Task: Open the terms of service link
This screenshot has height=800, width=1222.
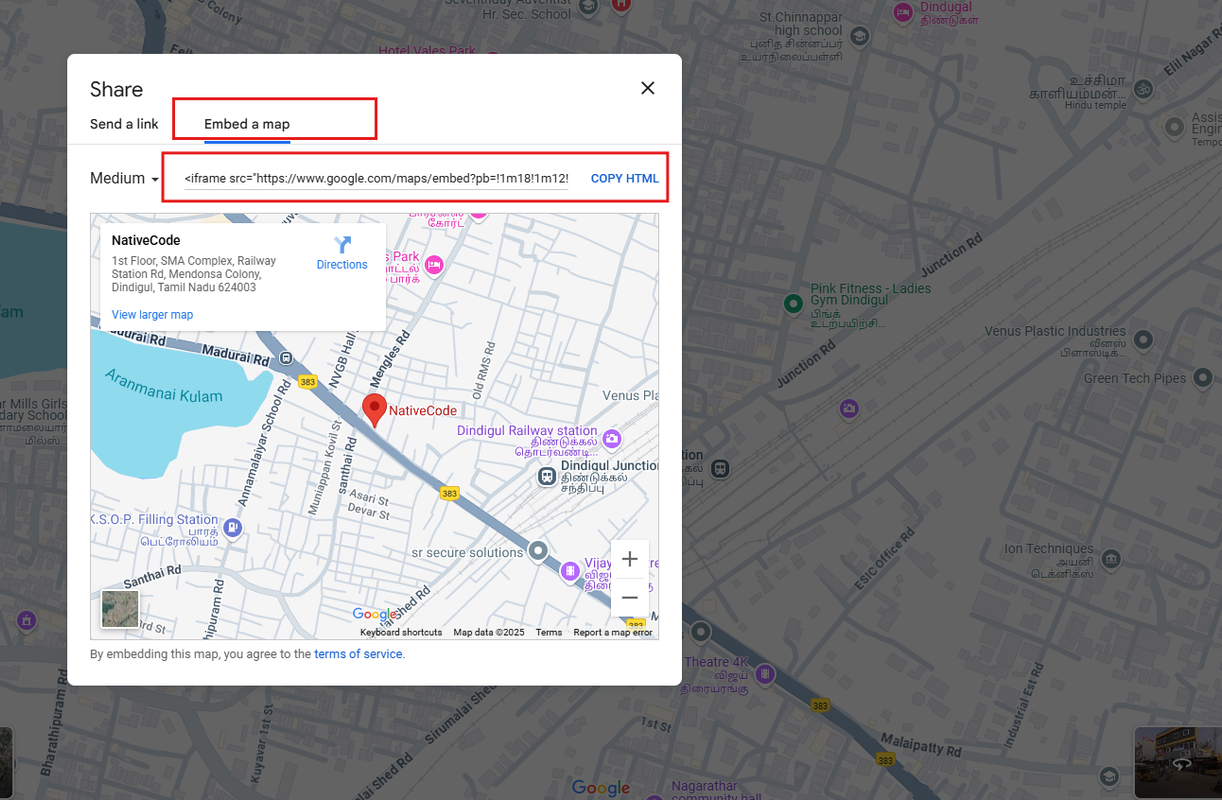Action: pos(358,654)
